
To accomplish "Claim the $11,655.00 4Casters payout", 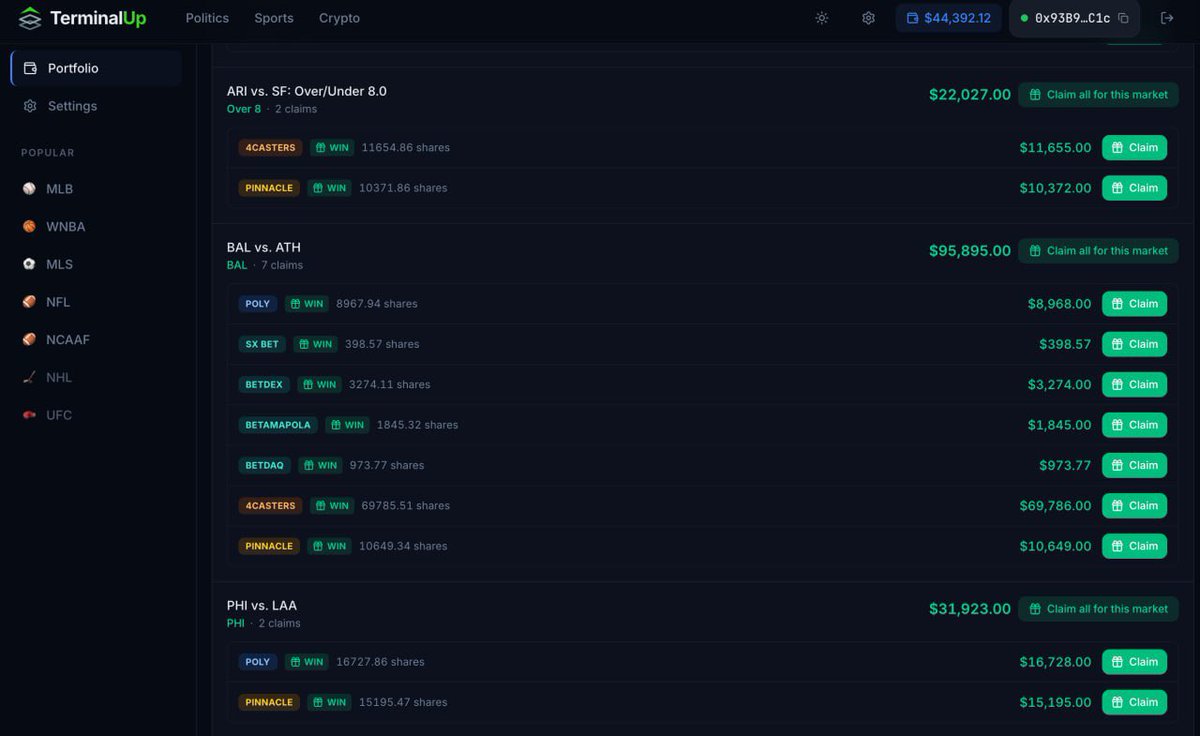I will [x=1134, y=147].
